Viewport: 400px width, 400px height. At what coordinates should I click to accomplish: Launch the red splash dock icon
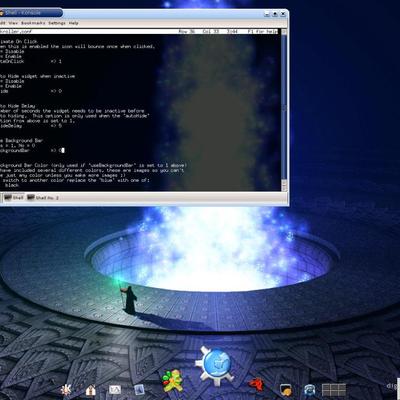tap(256, 384)
